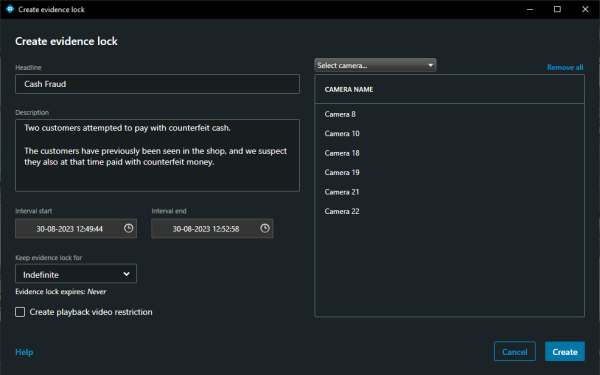Click the Remove all link
Image resolution: width=600 pixels, height=375 pixels.
pos(565,67)
